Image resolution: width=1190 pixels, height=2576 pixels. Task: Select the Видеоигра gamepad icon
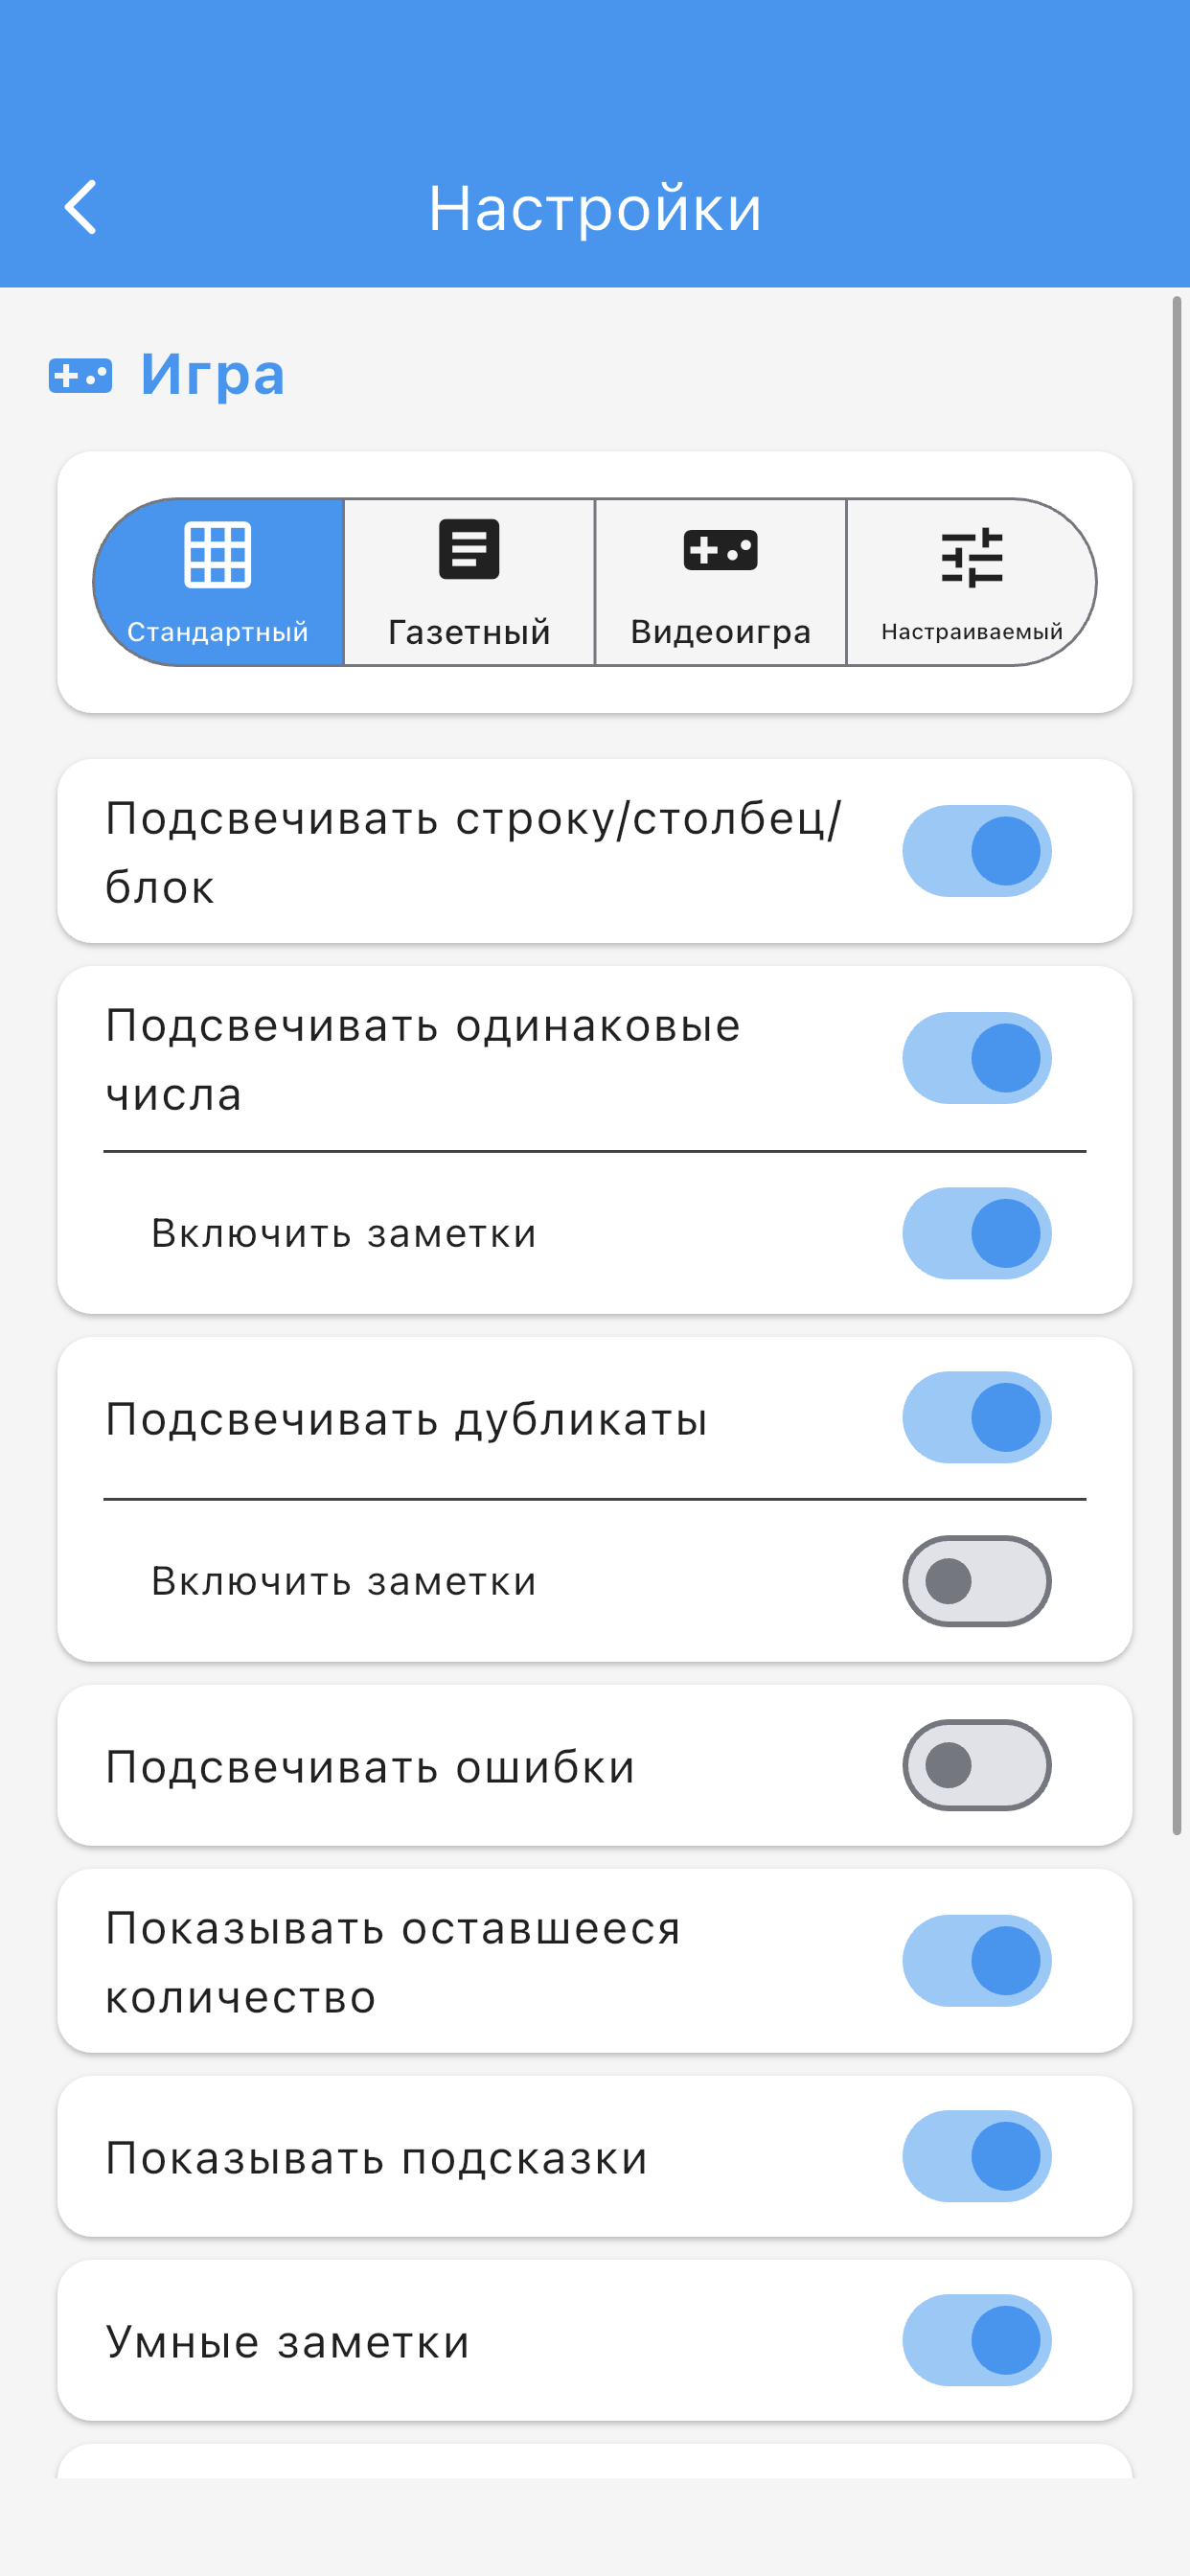click(721, 551)
